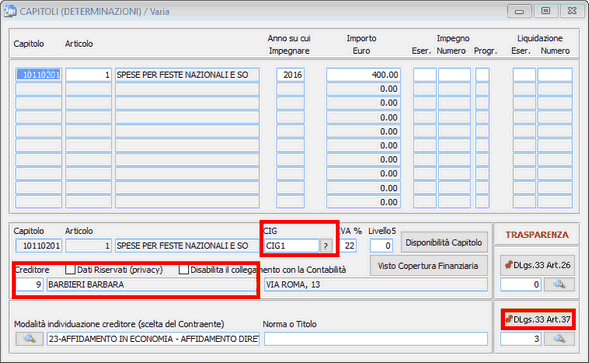Click first row description SPESE PER FESTE NAZIONALI
Viewport: 589px width, 363px height.
[x=187, y=75]
